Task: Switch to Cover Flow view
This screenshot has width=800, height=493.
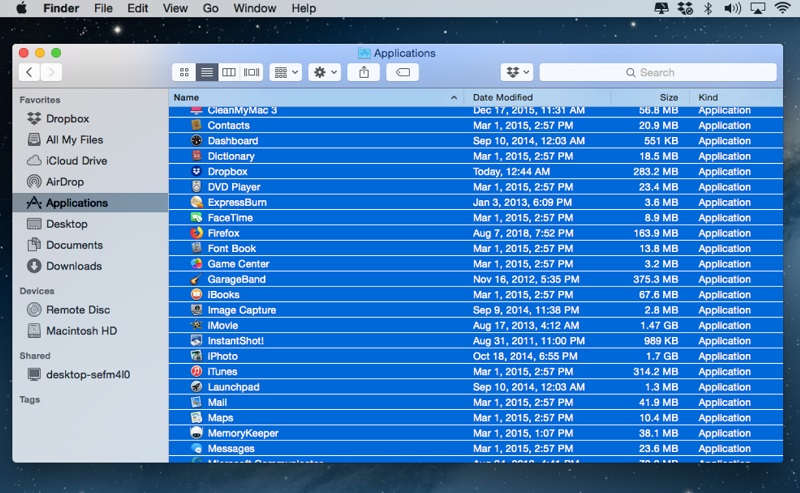Action: pyautogui.click(x=252, y=72)
